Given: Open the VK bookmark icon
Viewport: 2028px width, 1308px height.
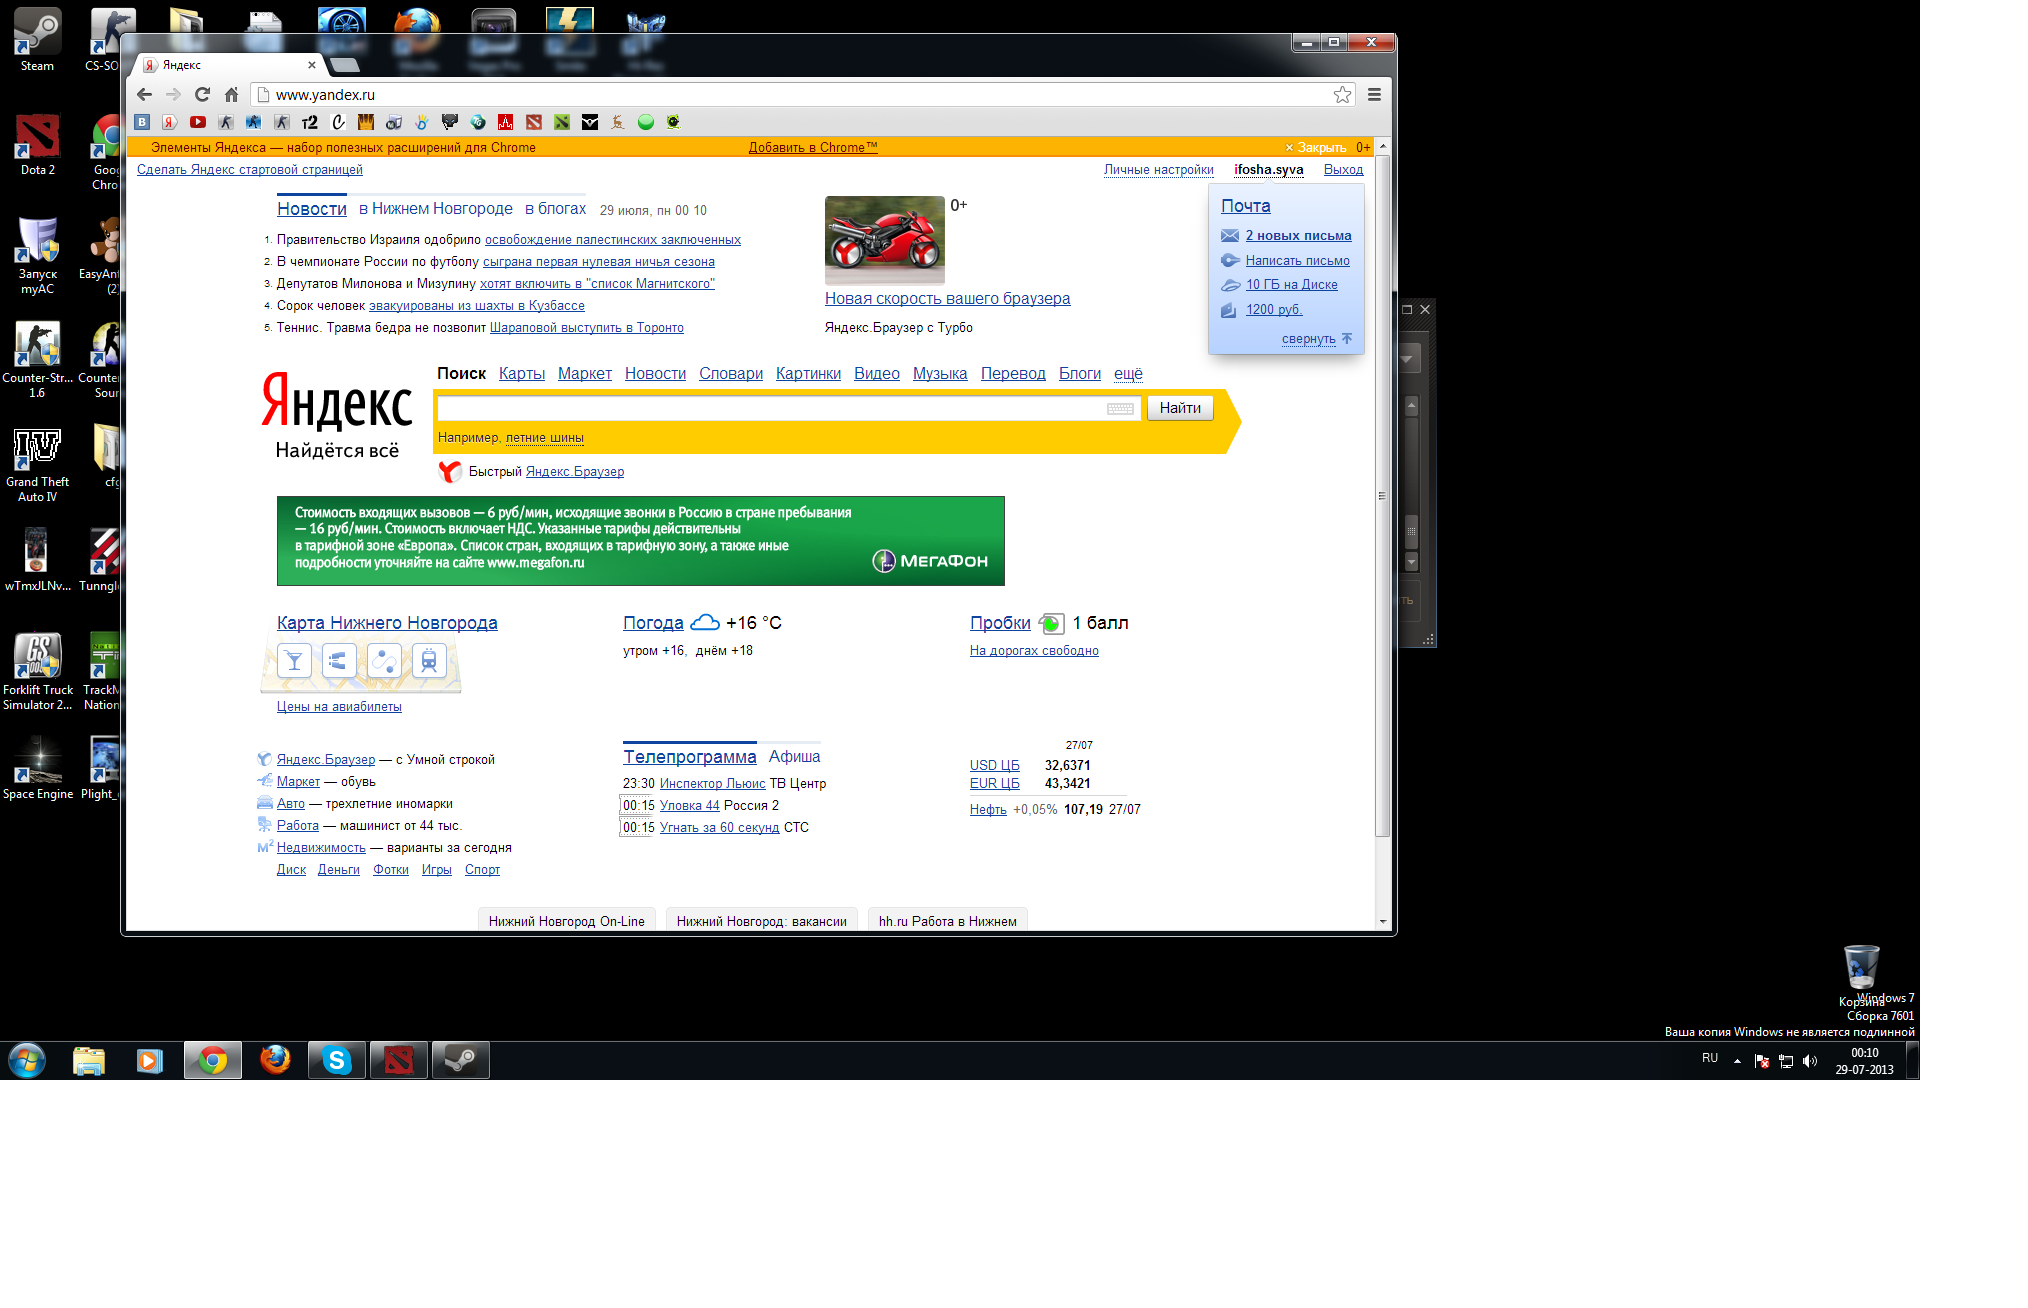Looking at the screenshot, I should [142, 122].
